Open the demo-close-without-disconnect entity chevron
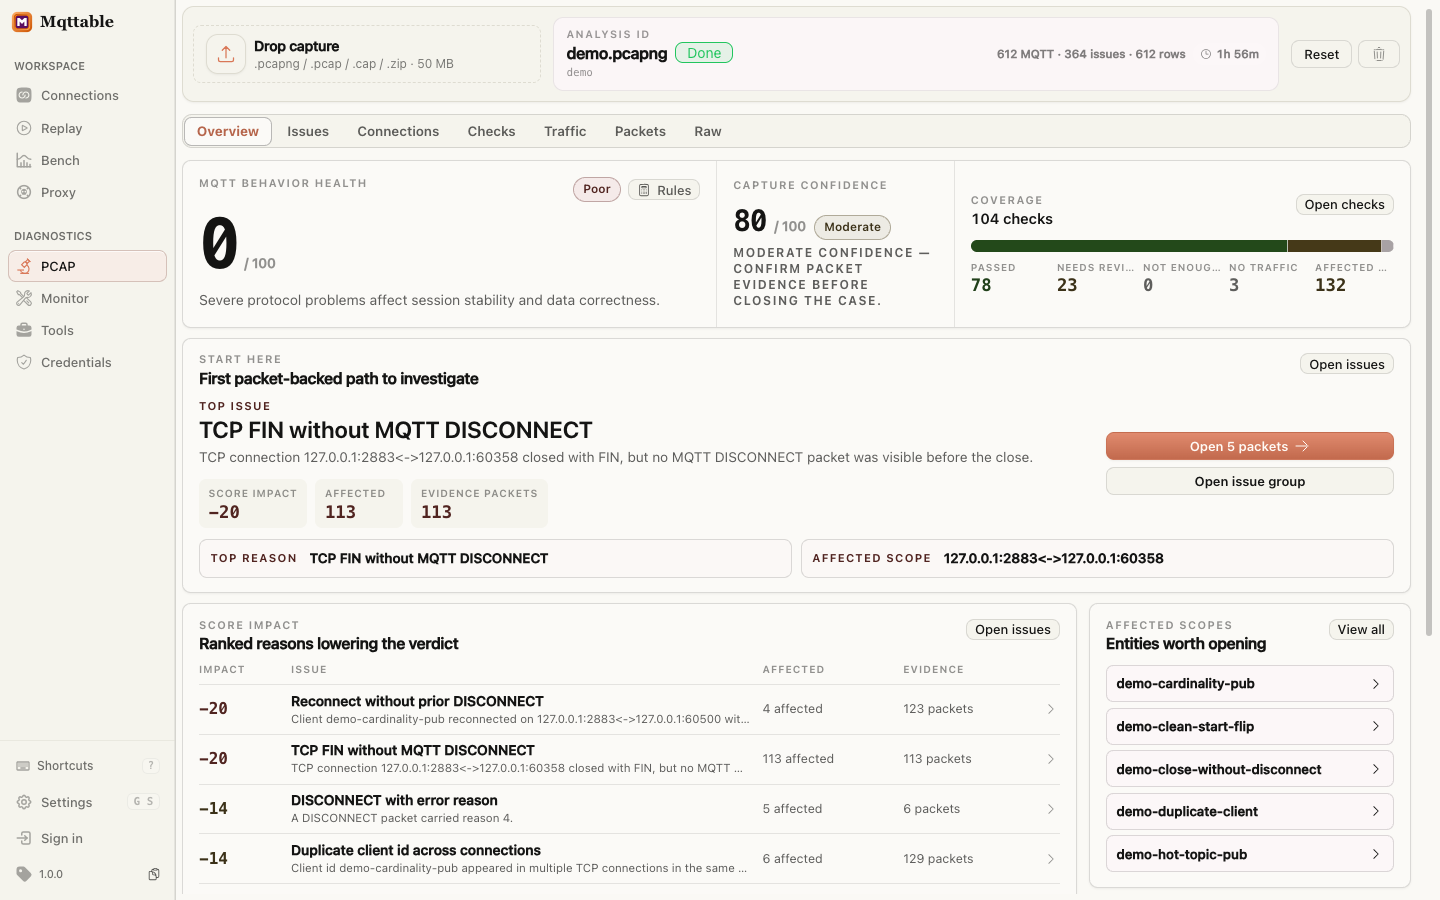The image size is (1440, 900). click(x=1376, y=769)
